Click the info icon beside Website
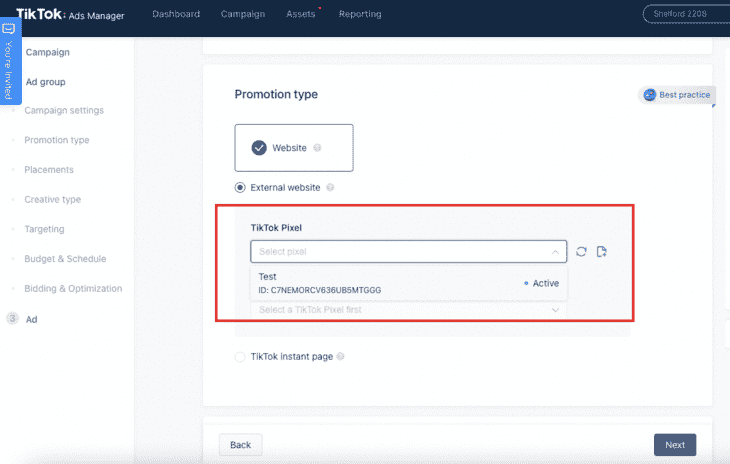This screenshot has height=464, width=730. [x=318, y=148]
